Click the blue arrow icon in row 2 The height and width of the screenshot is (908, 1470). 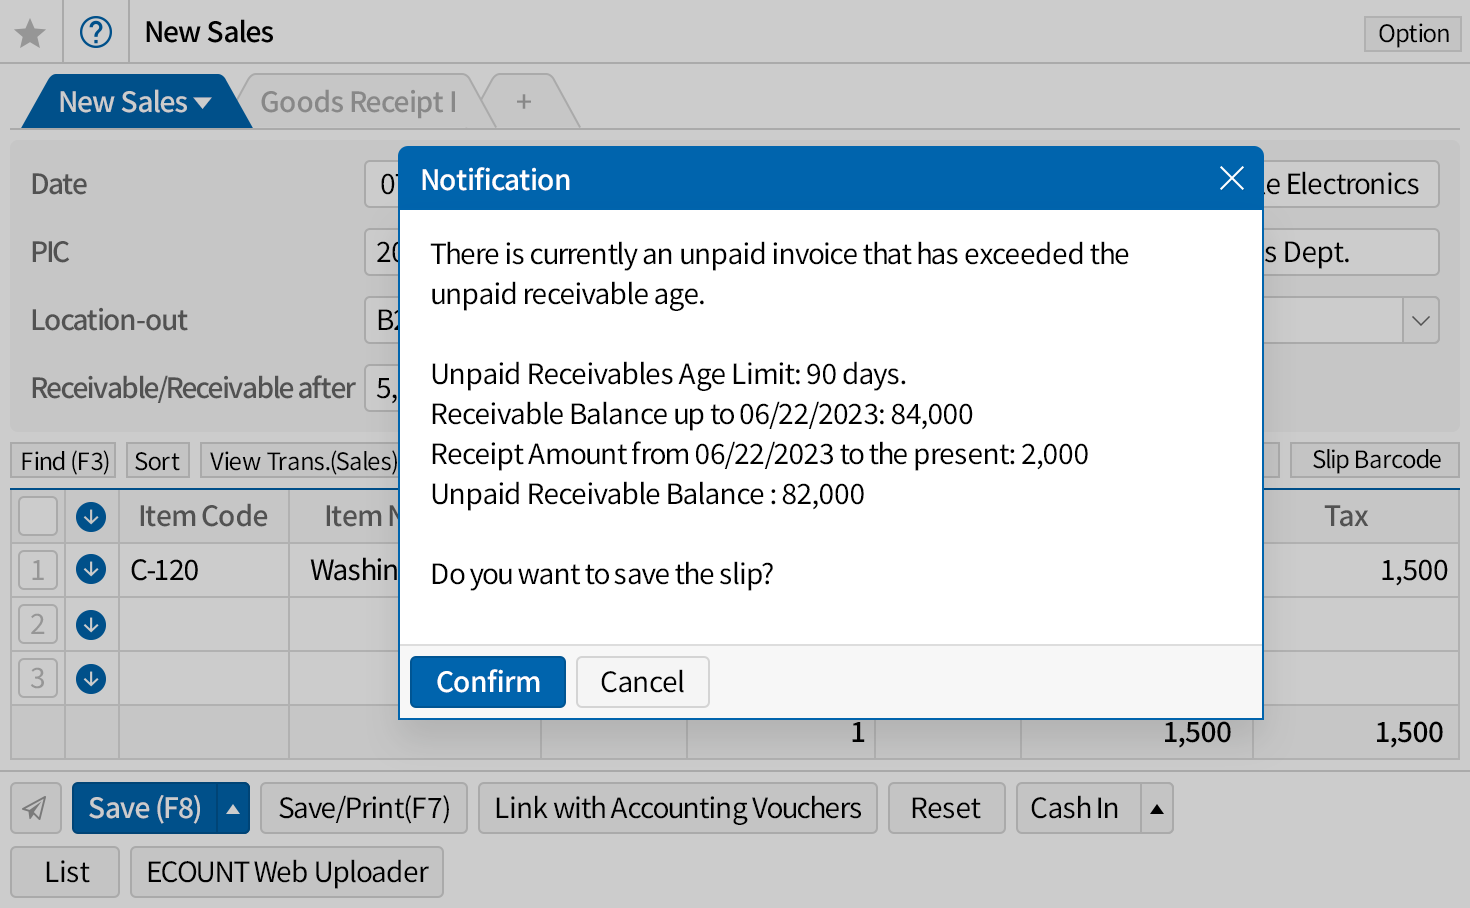91,625
